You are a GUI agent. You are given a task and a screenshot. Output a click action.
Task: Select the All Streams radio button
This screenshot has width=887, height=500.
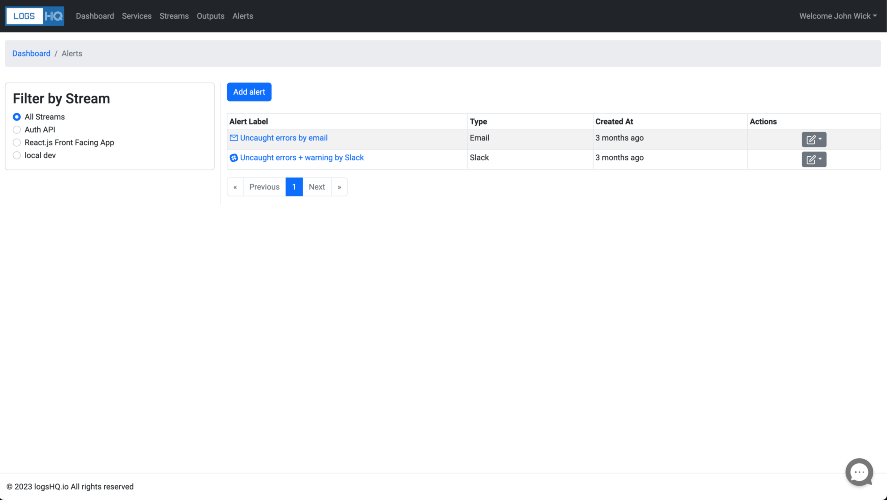click(17, 117)
